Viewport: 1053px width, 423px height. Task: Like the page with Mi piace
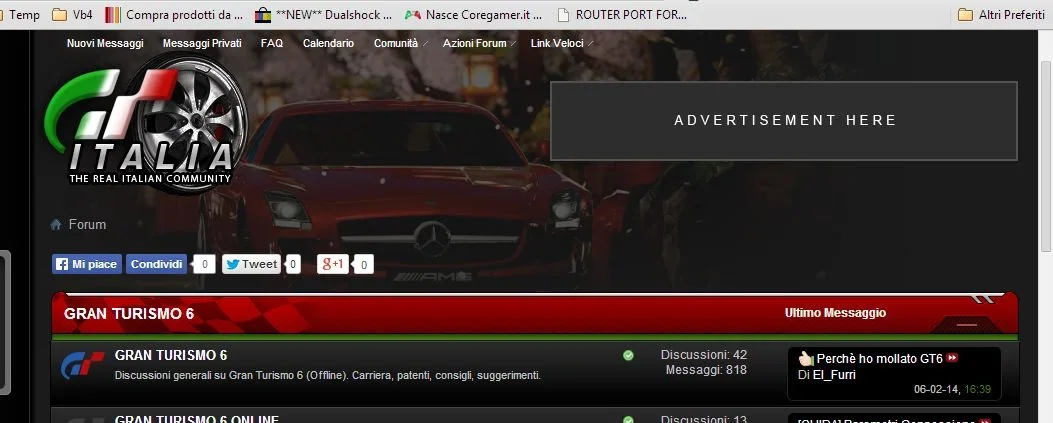point(87,265)
